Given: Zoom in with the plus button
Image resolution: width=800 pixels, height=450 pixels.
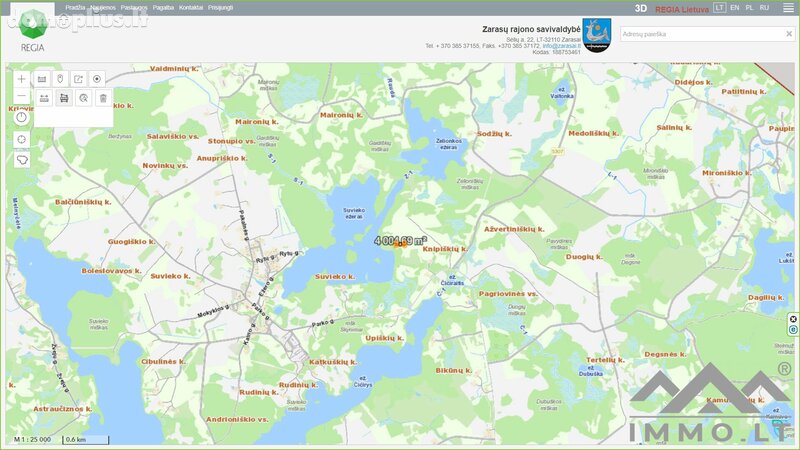Looking at the screenshot, I should click(21, 79).
